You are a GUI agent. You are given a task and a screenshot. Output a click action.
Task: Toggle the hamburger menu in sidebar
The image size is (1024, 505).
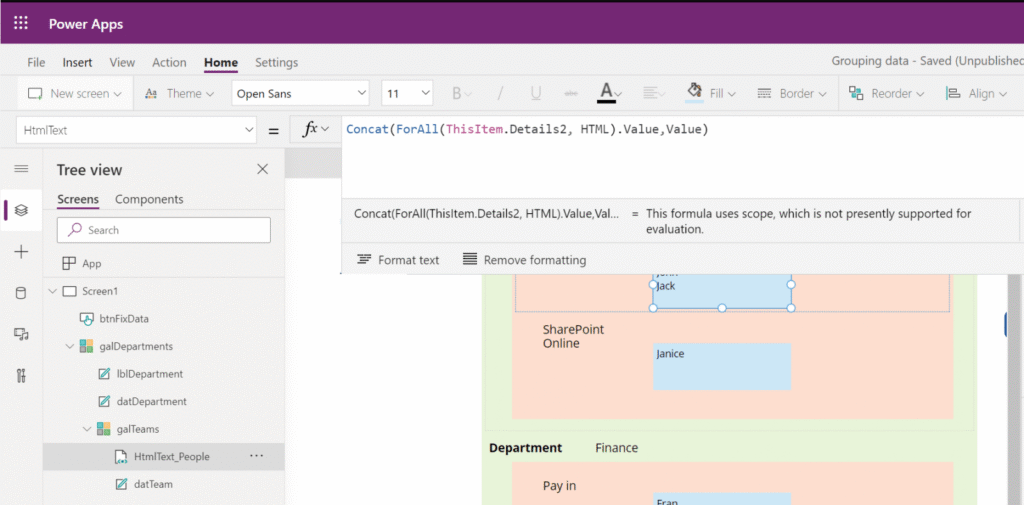[x=22, y=169]
